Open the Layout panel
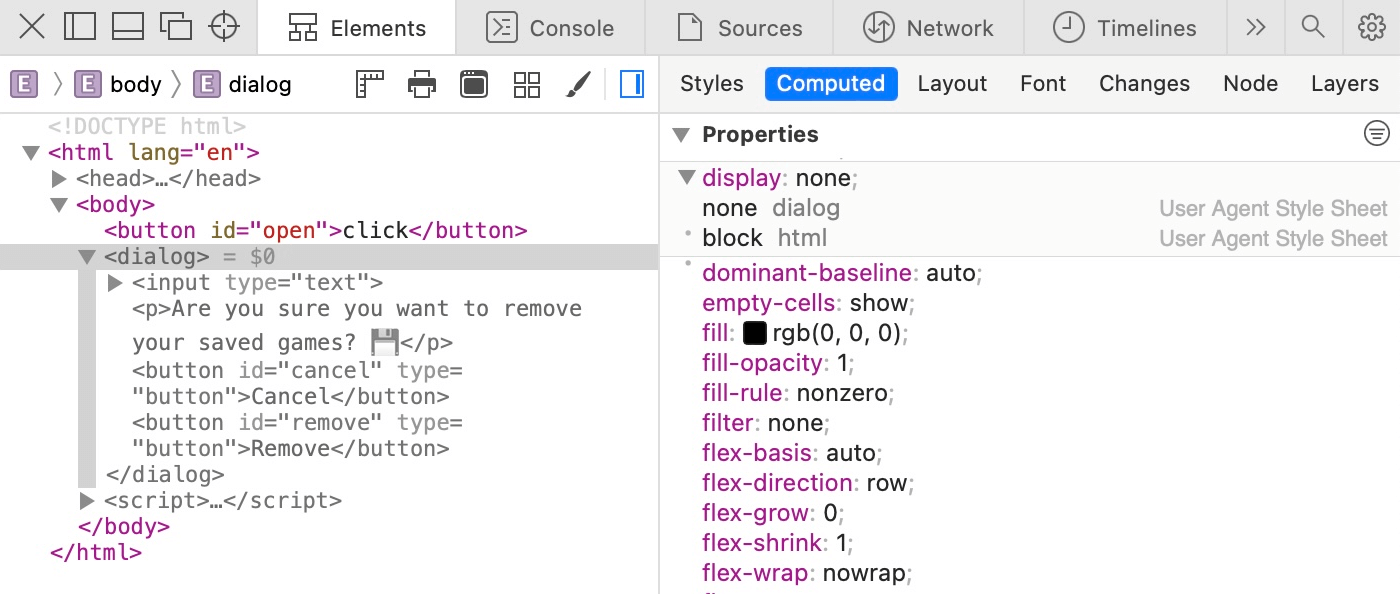The height and width of the screenshot is (594, 1400). click(x=952, y=84)
